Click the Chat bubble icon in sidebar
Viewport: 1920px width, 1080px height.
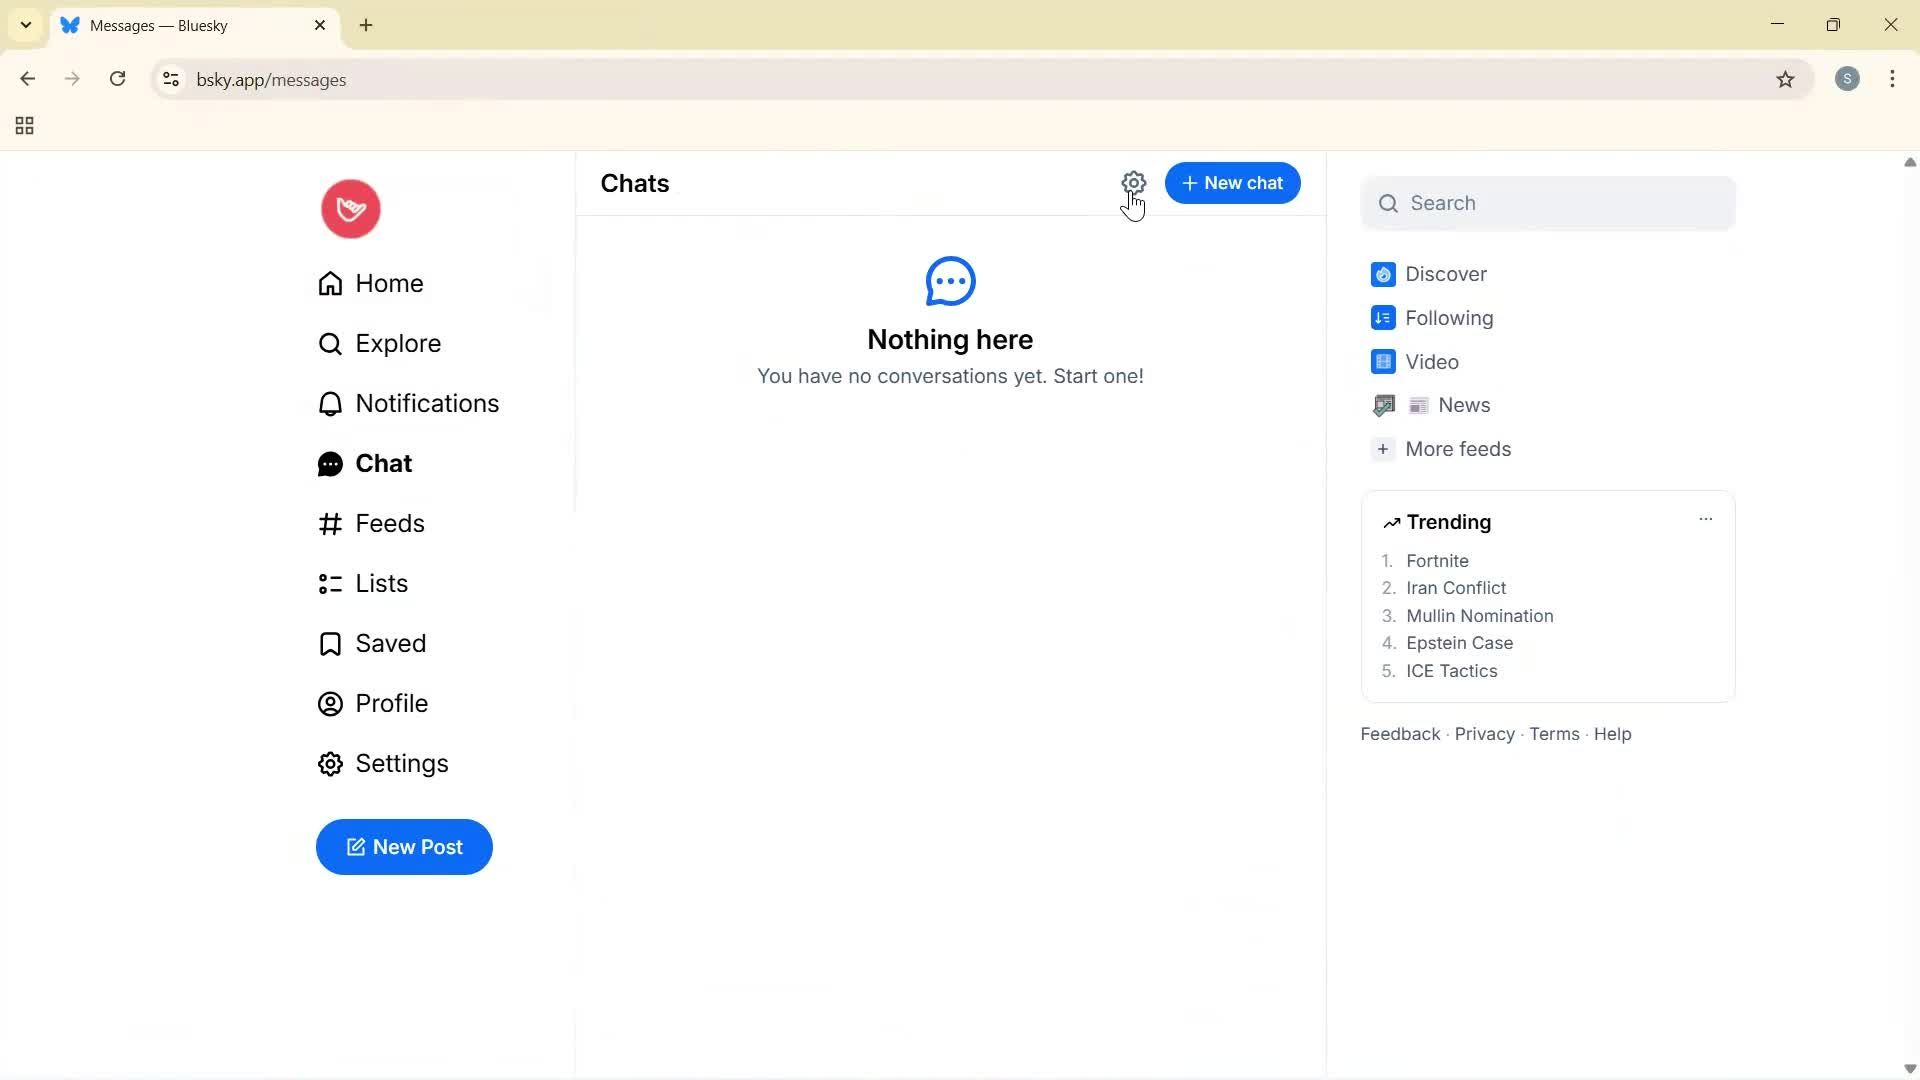tap(330, 463)
